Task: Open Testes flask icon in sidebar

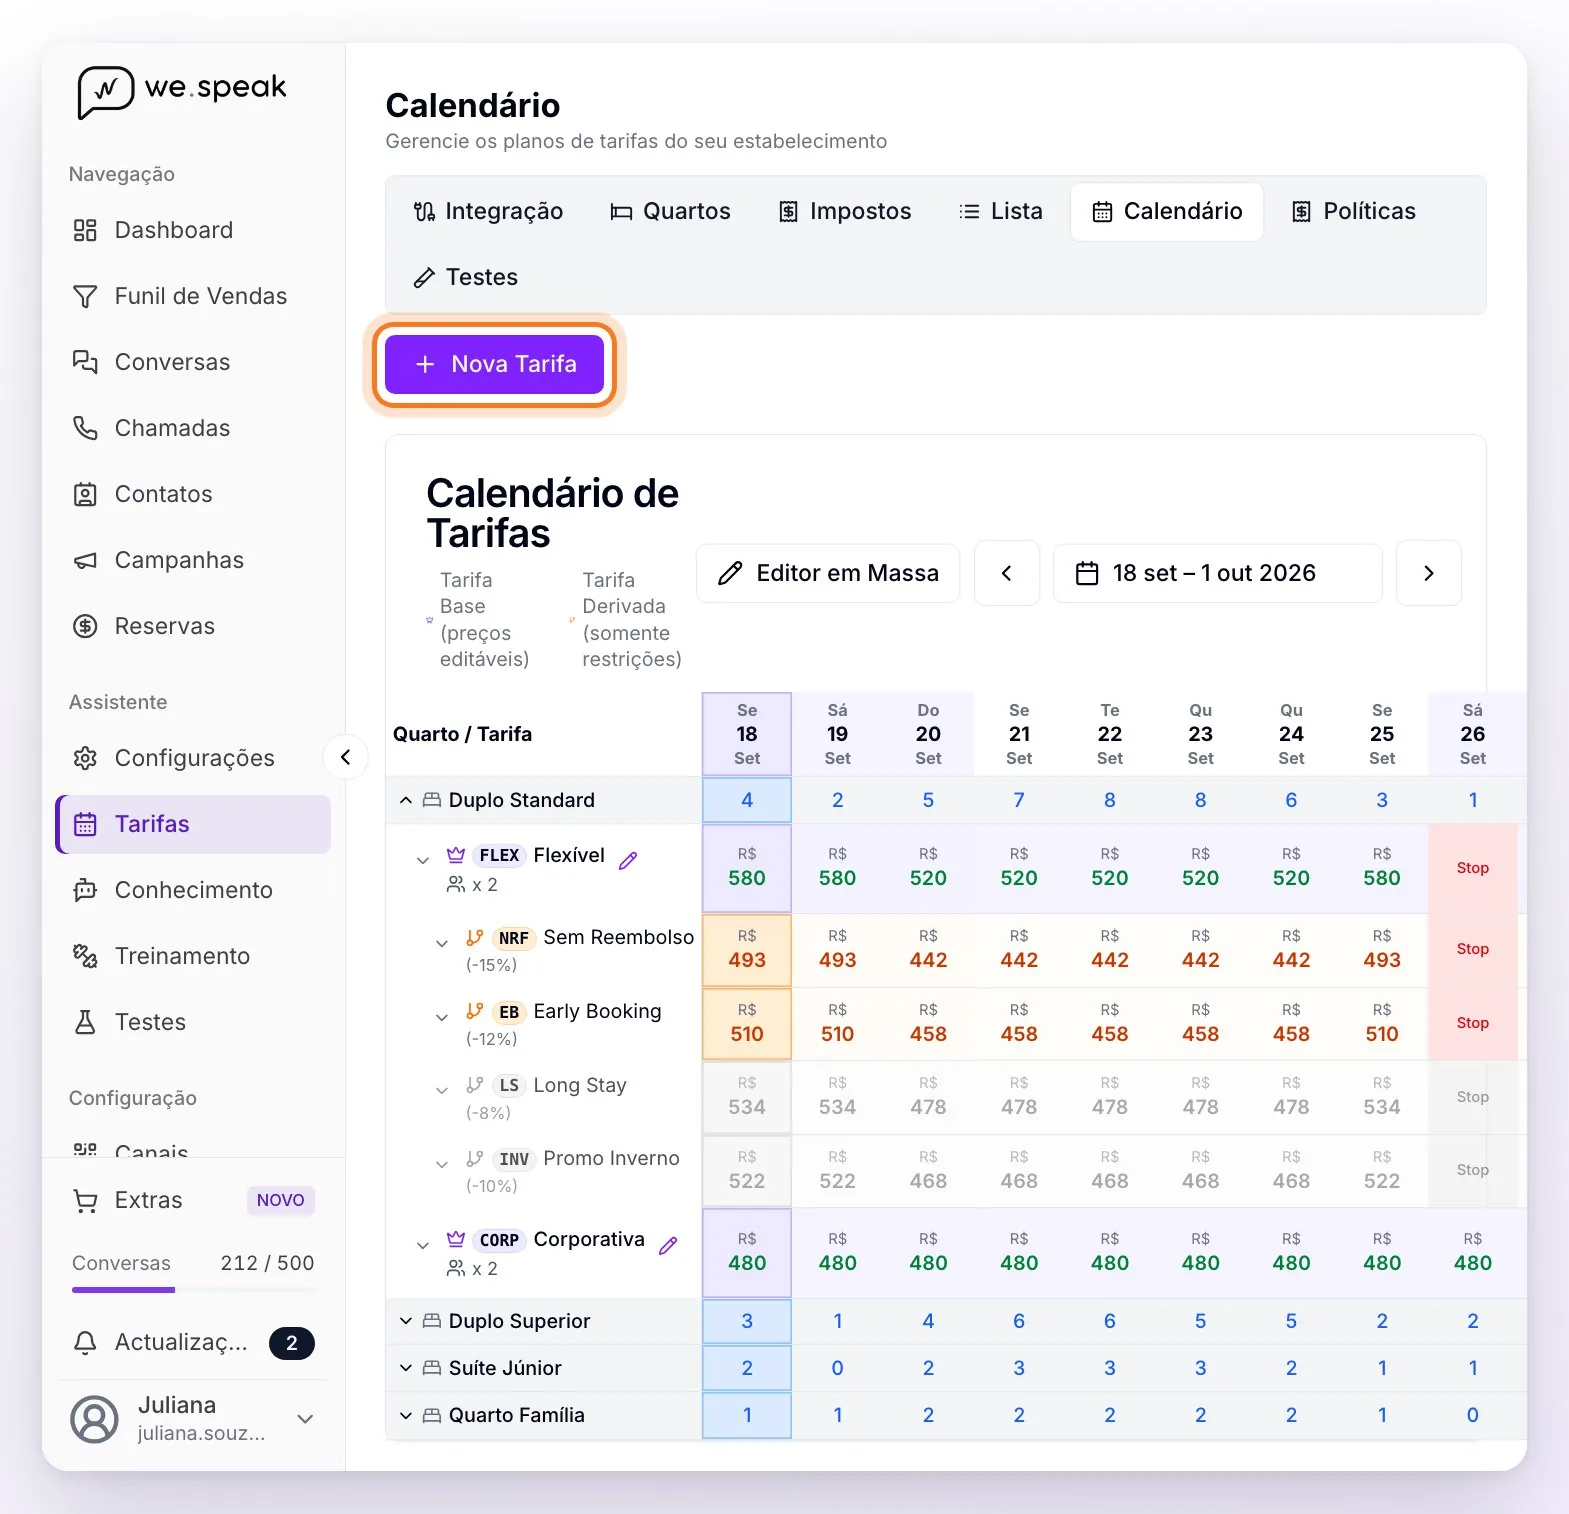Action: pos(85,1022)
